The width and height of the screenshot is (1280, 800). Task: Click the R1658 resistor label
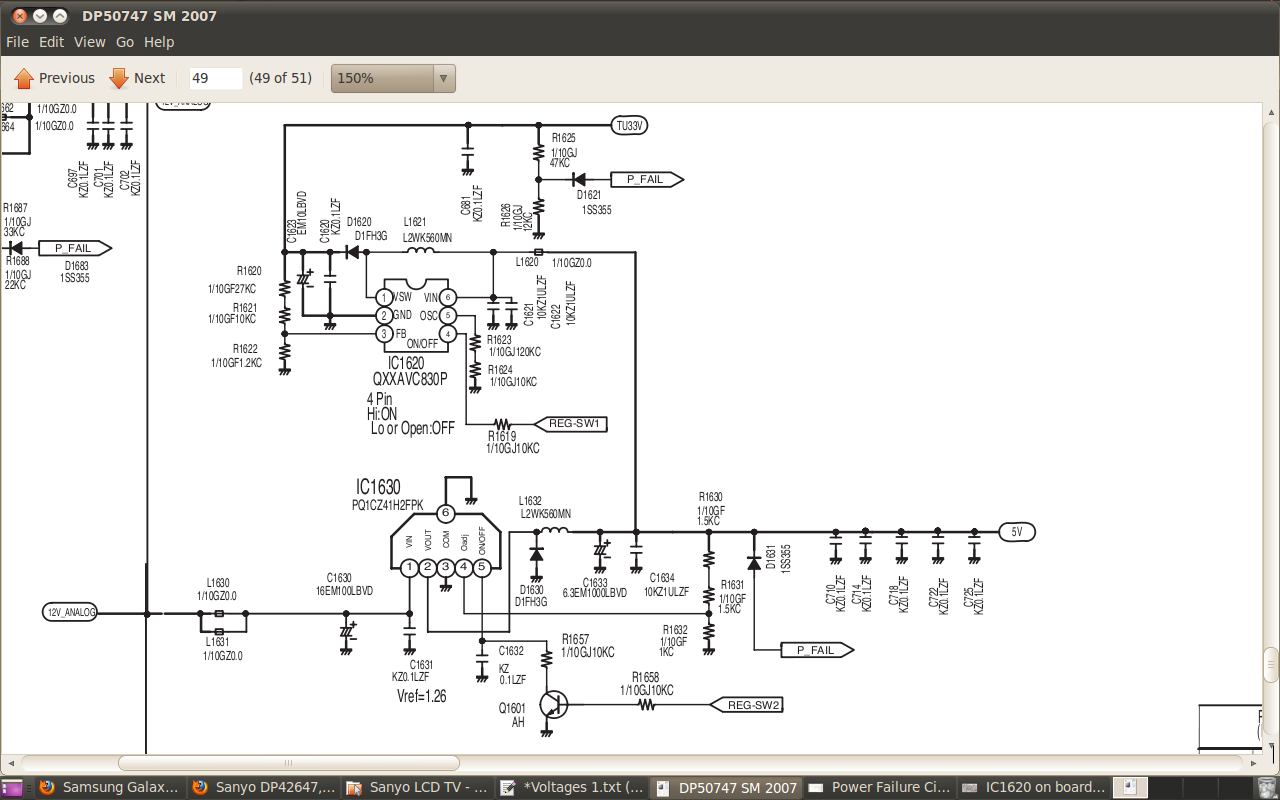coord(645,677)
